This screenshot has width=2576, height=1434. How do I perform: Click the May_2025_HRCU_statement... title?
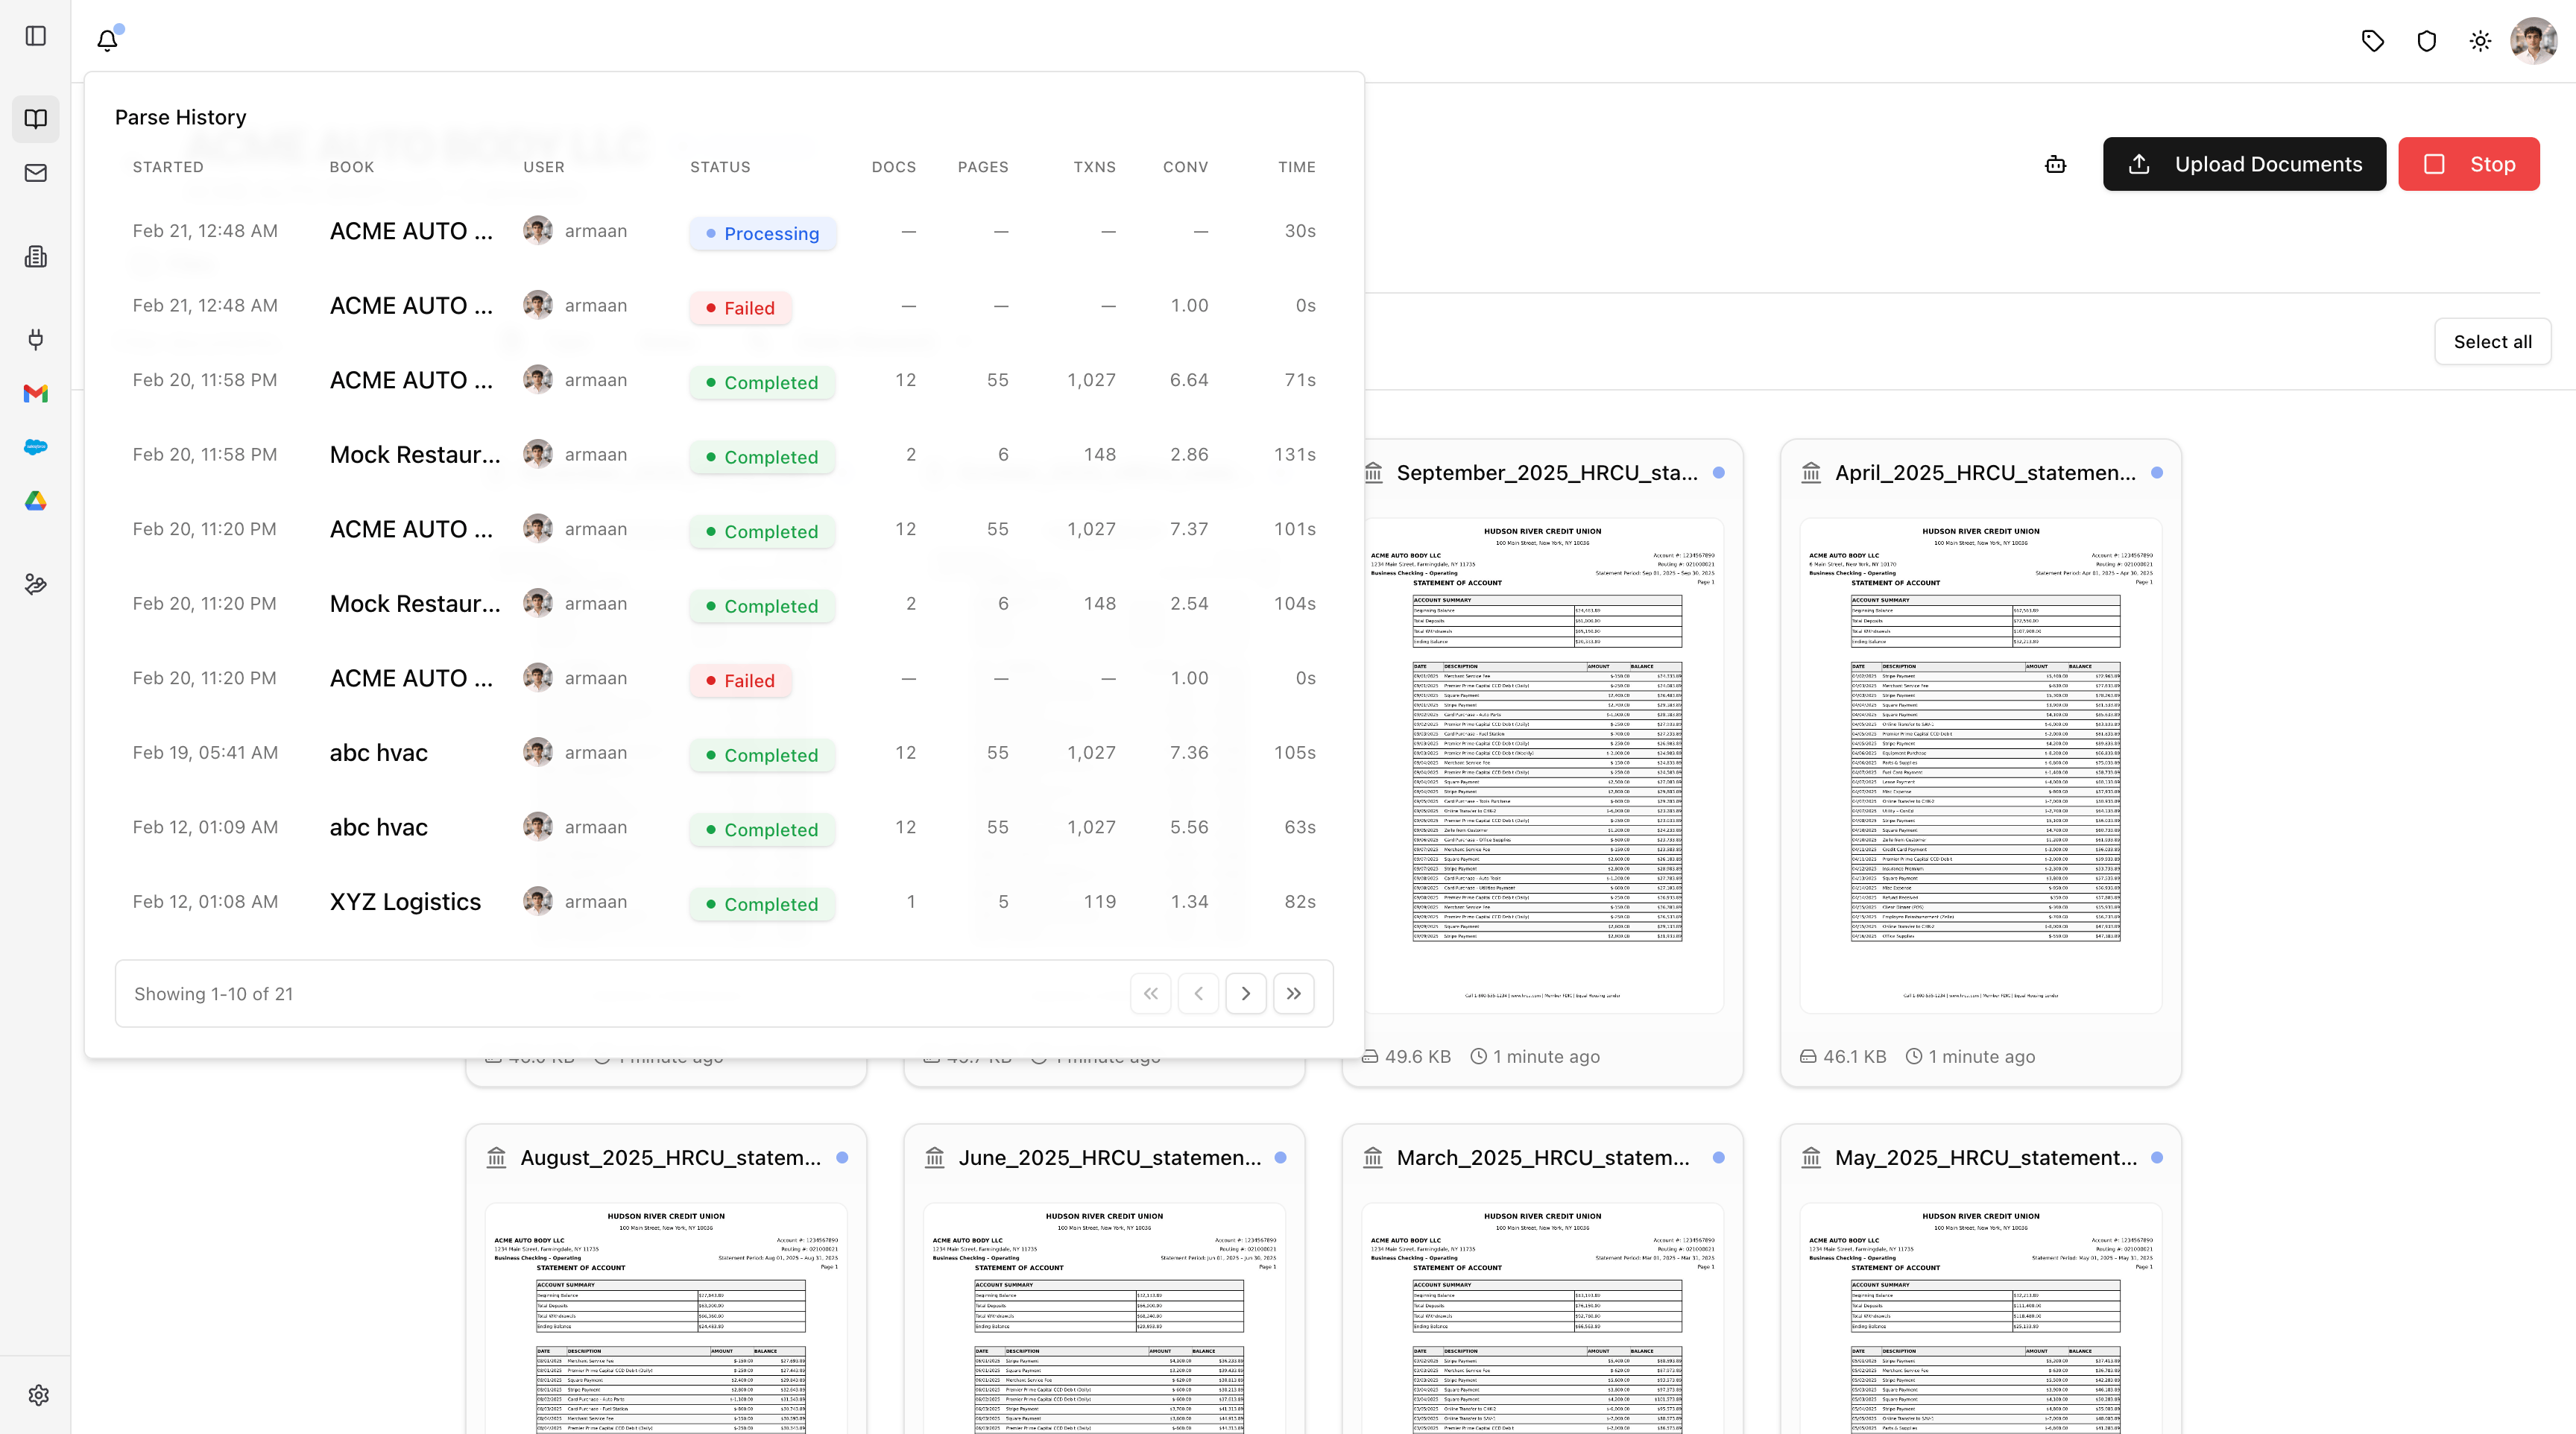(x=1986, y=1158)
